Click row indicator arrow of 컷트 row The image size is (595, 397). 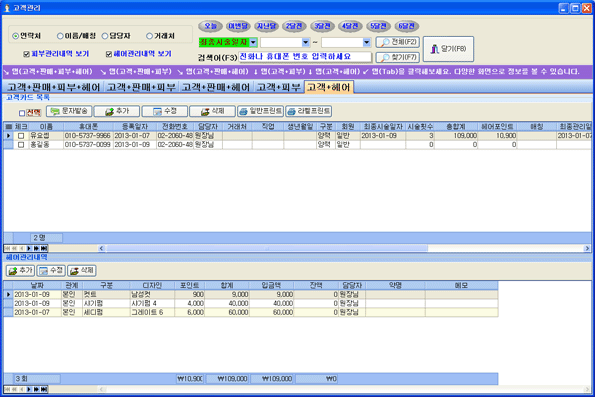point(8,294)
